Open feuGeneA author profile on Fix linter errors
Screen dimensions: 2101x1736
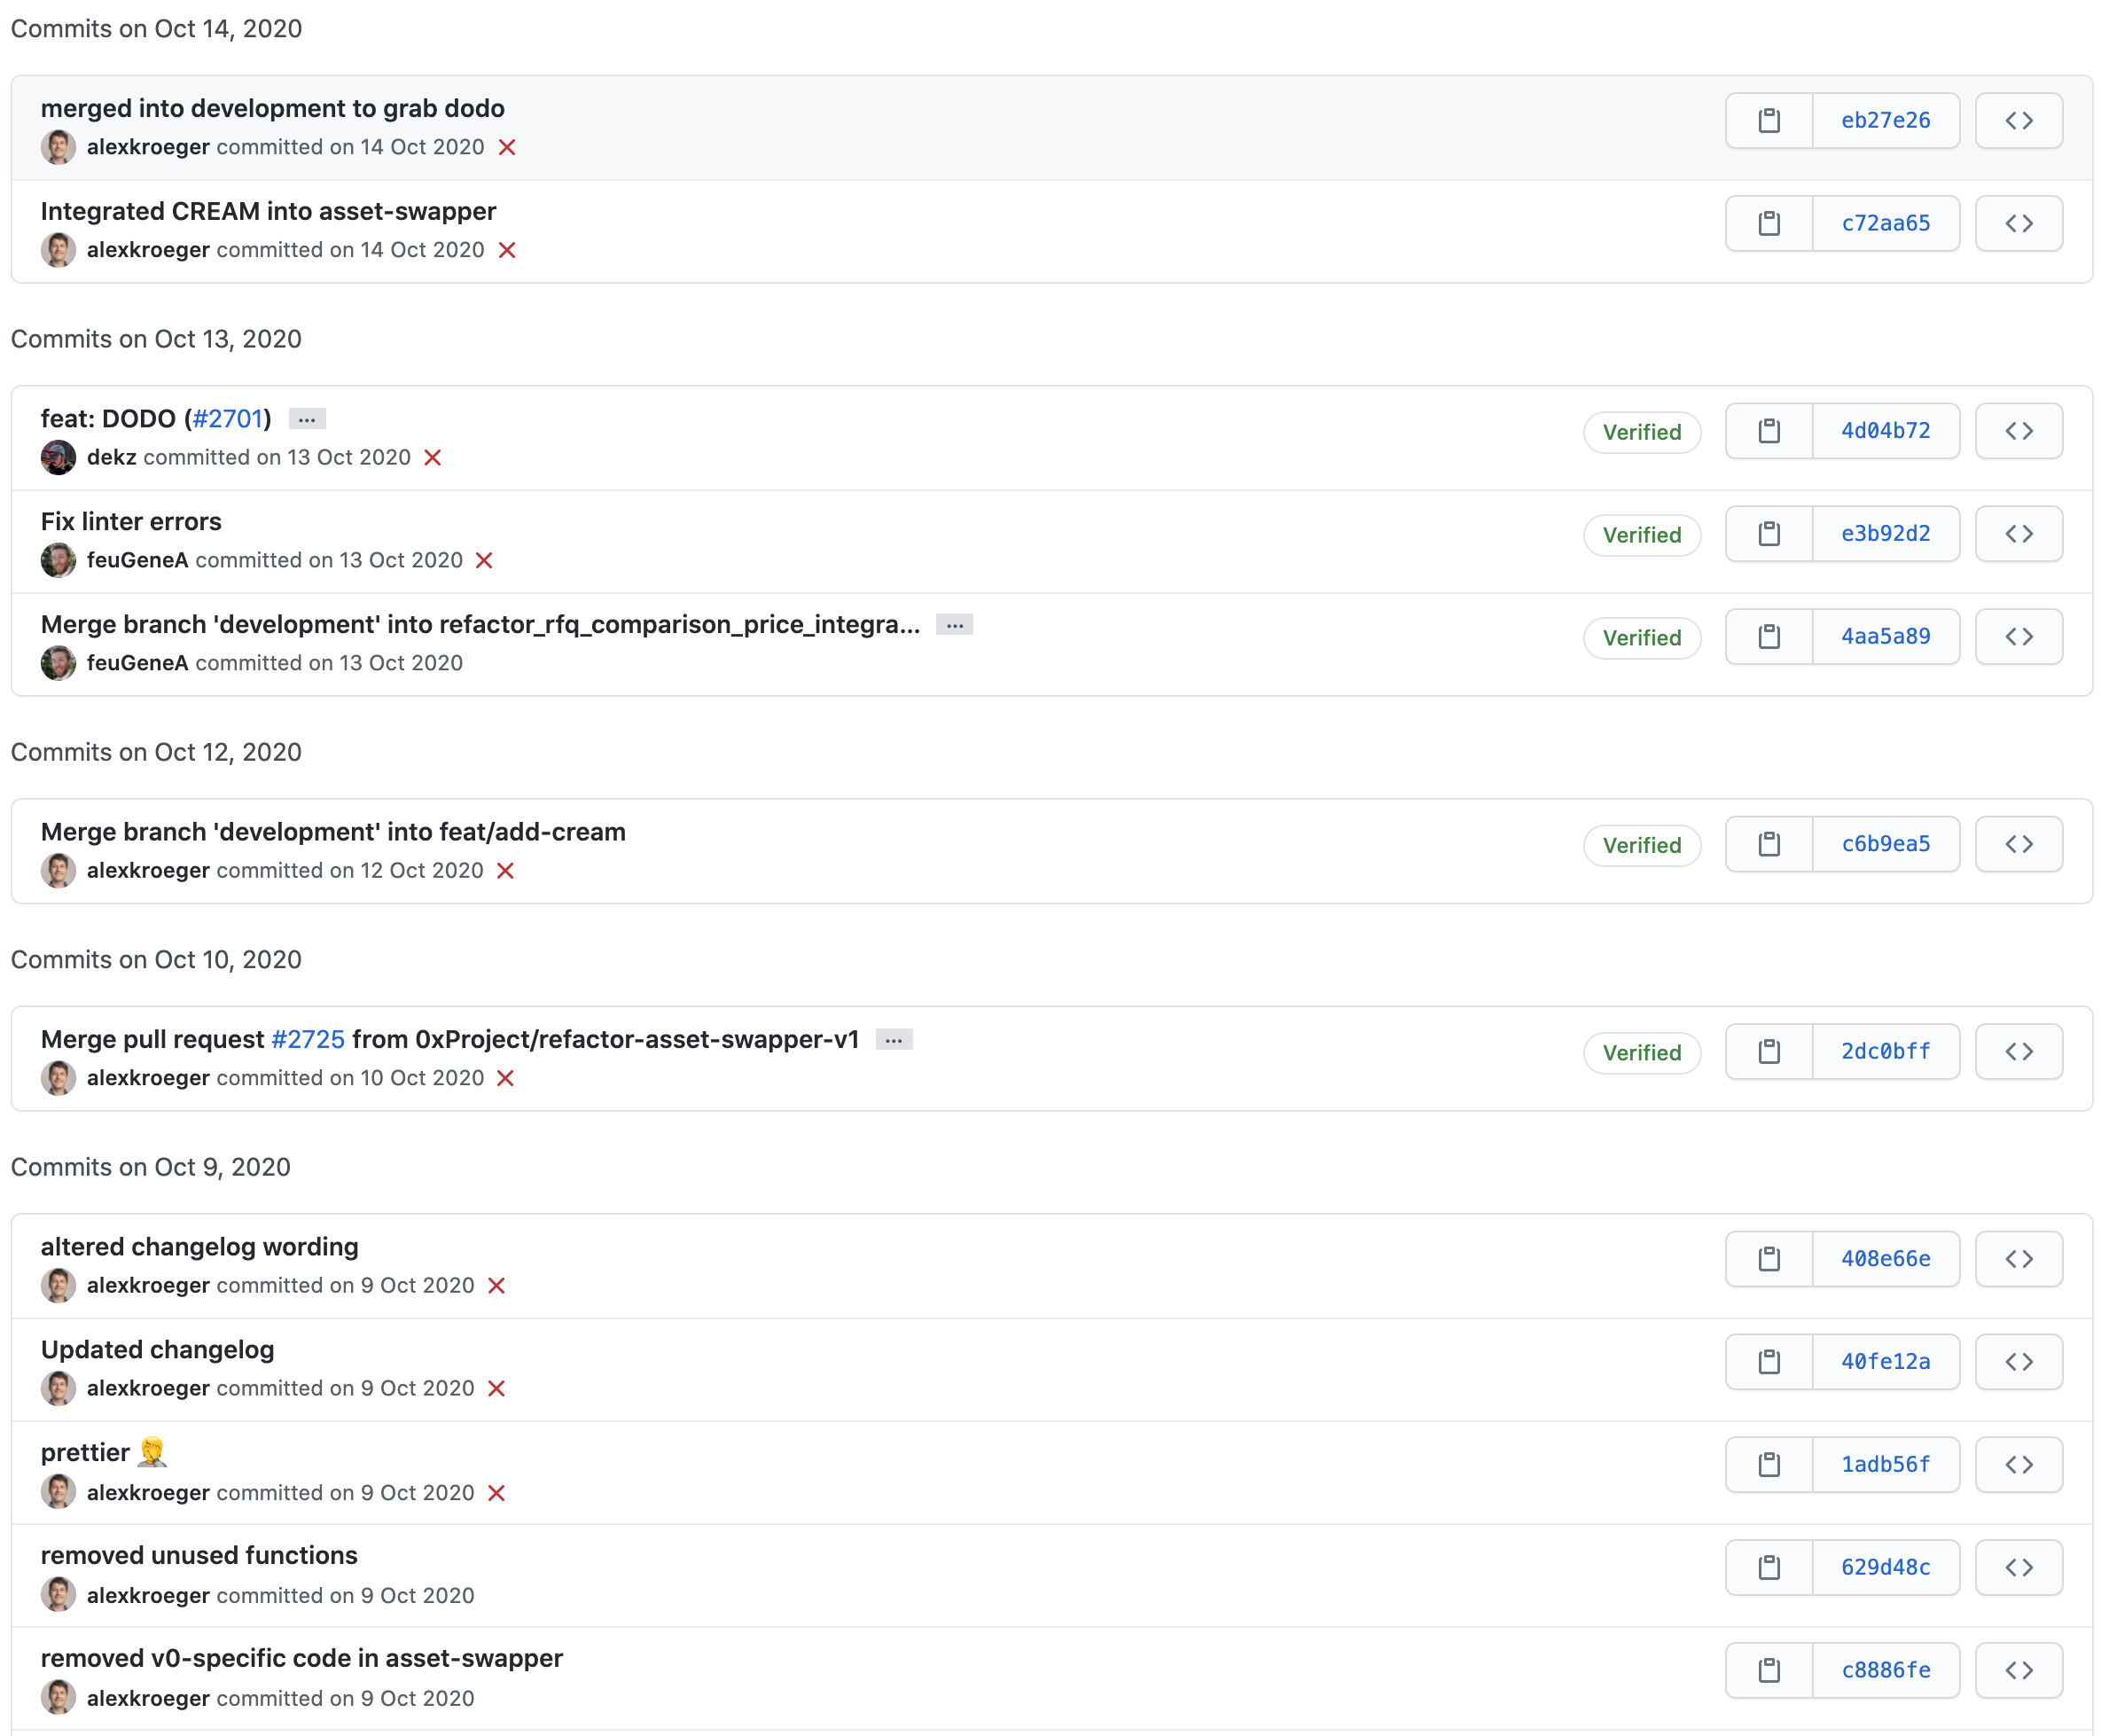(137, 560)
